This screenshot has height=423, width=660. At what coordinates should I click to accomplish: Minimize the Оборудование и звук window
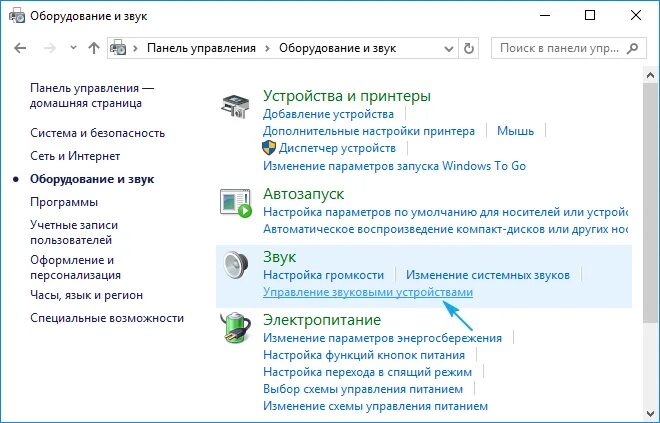pos(545,16)
